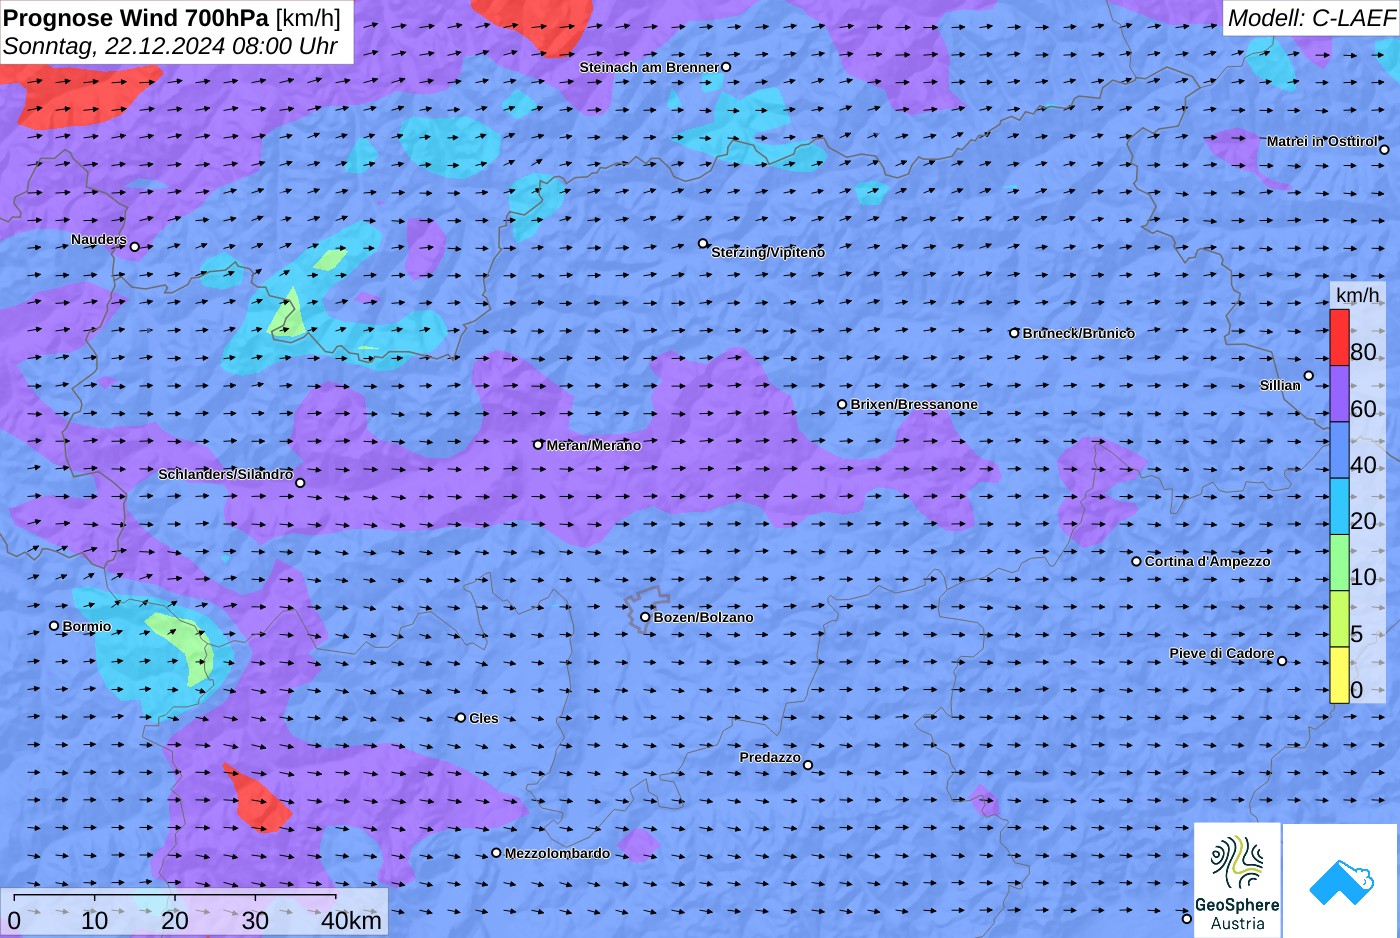Select the Meran/Merano location dot
The image size is (1400, 938).
[538, 444]
